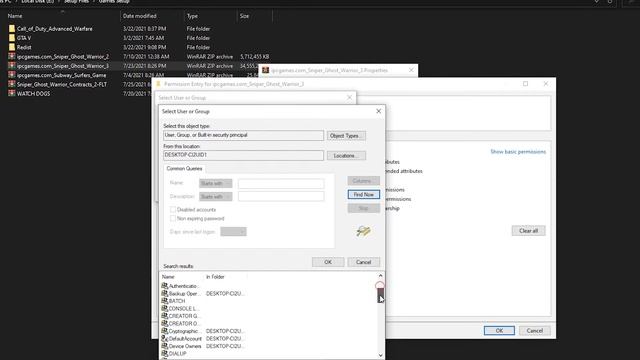Open the Description 'Starts with' dropdown
This screenshot has height=360, width=640.
click(x=216, y=197)
